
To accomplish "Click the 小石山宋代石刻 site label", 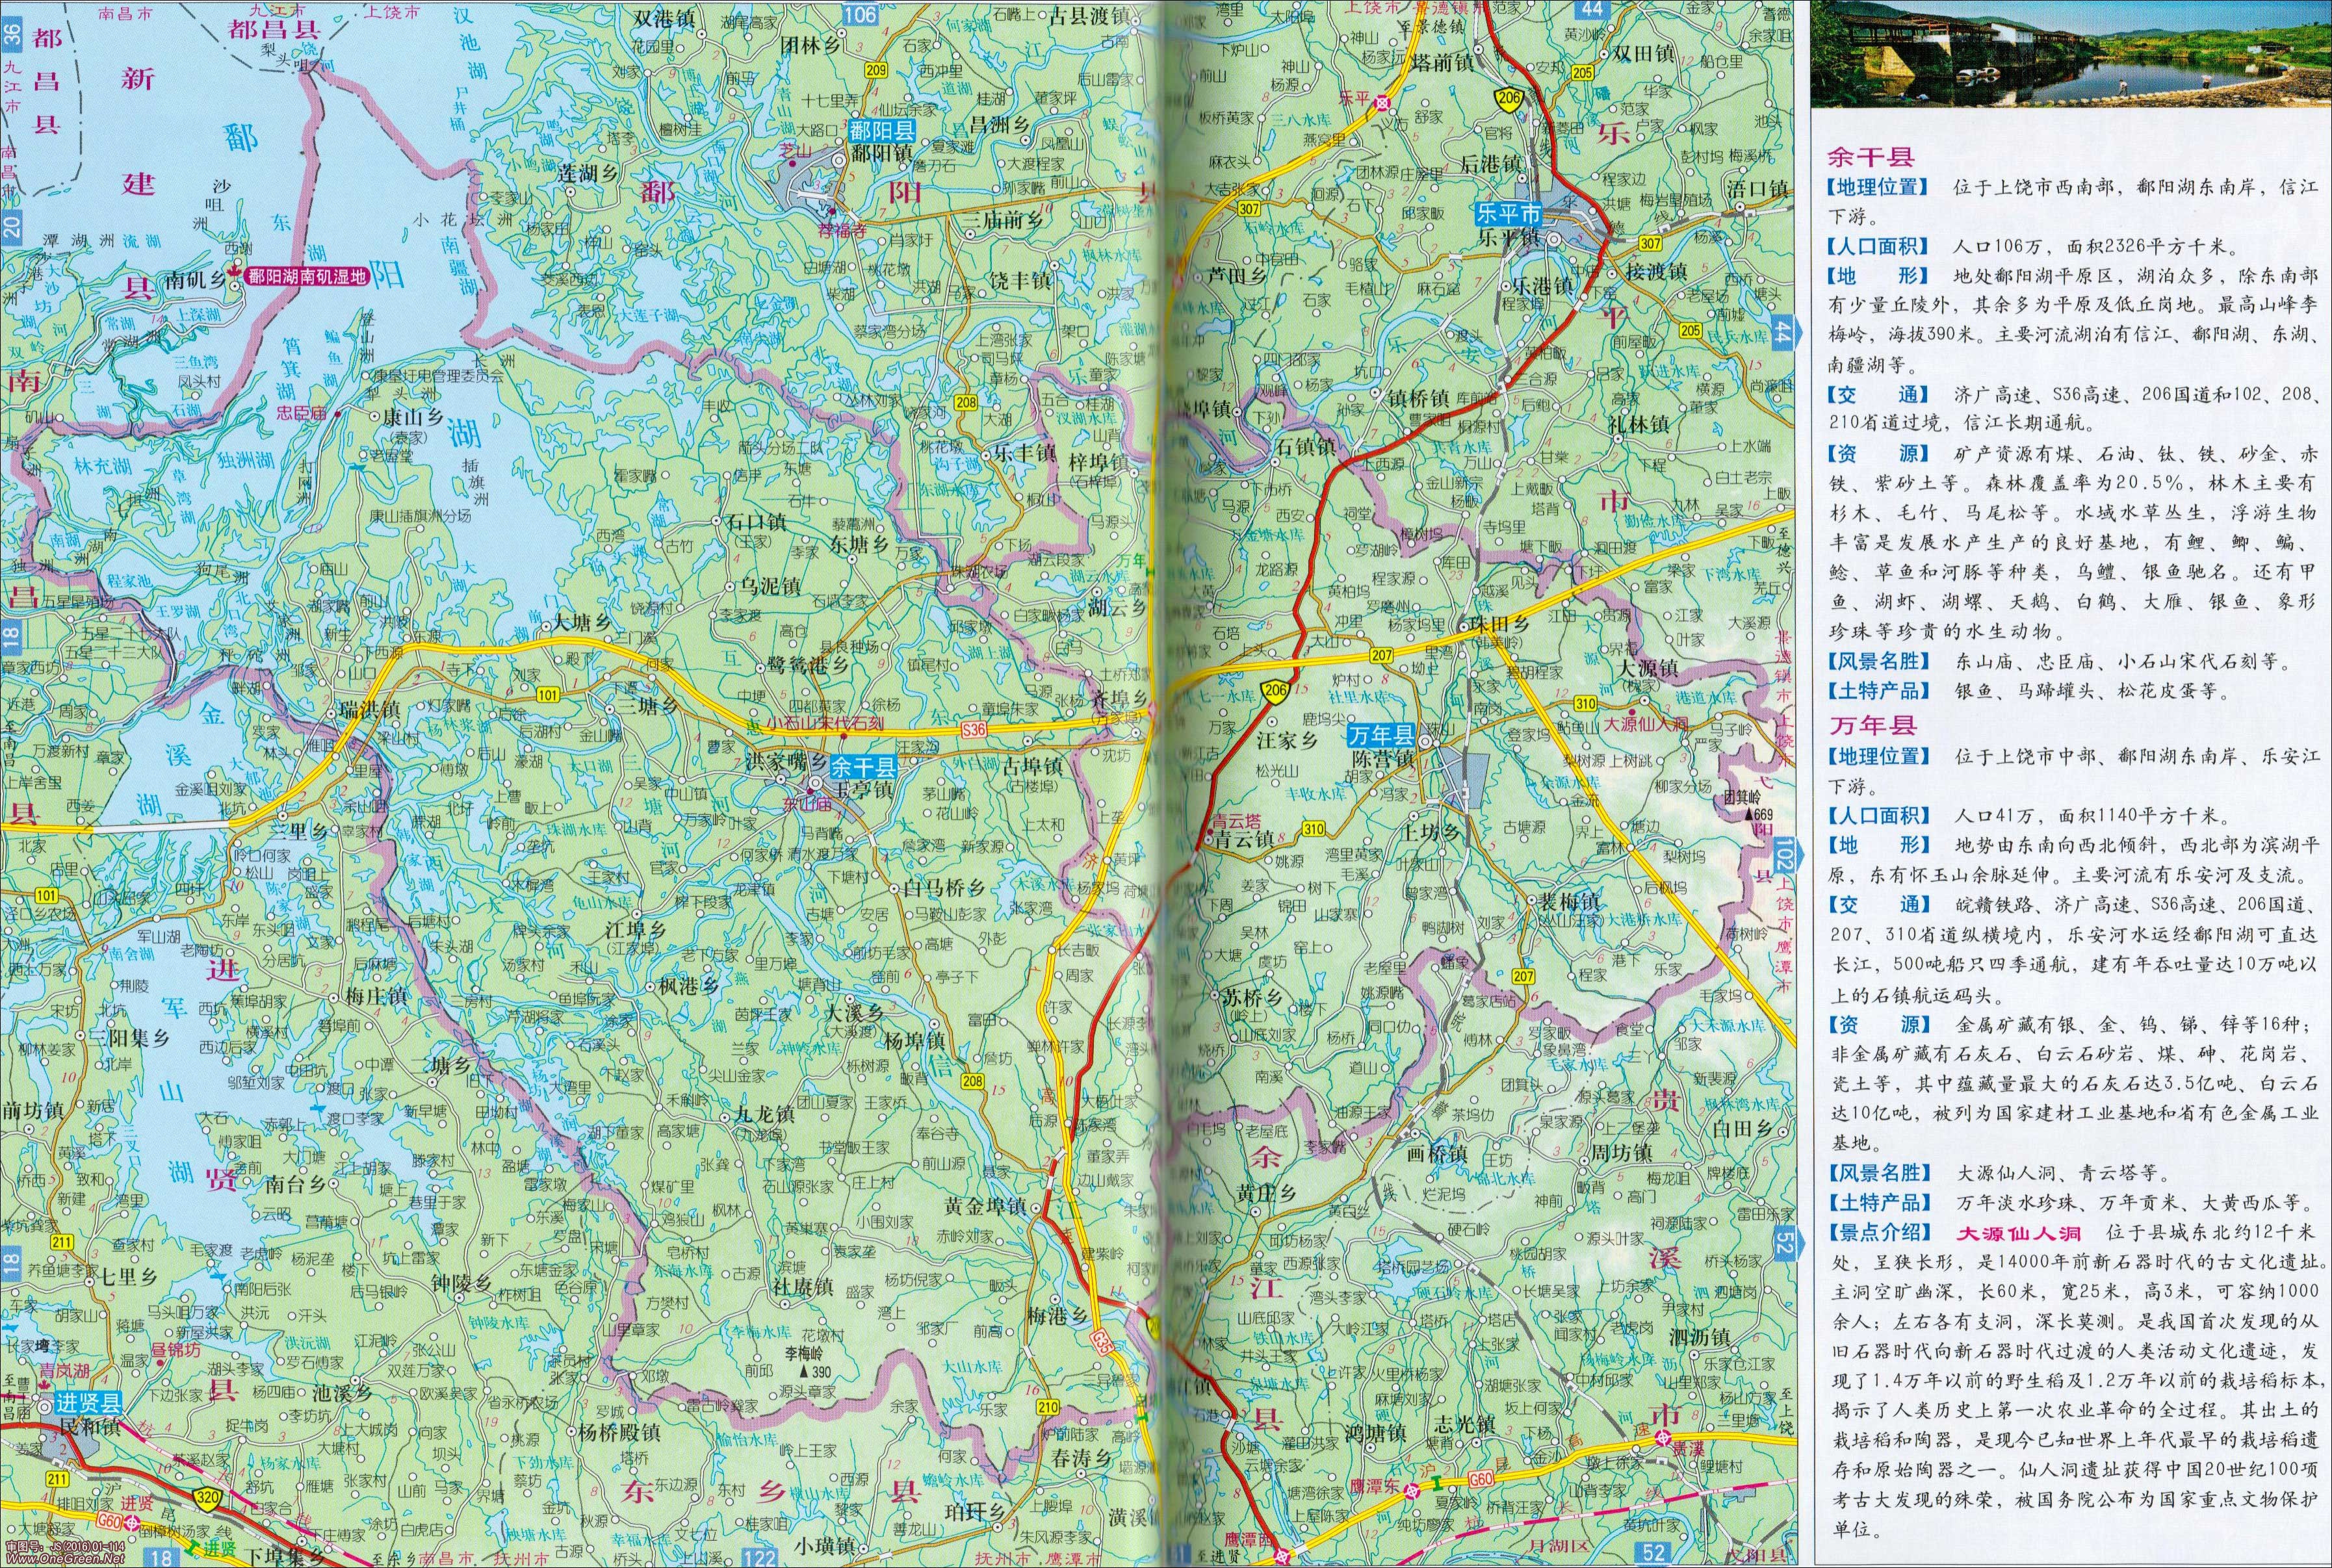I will click(826, 724).
